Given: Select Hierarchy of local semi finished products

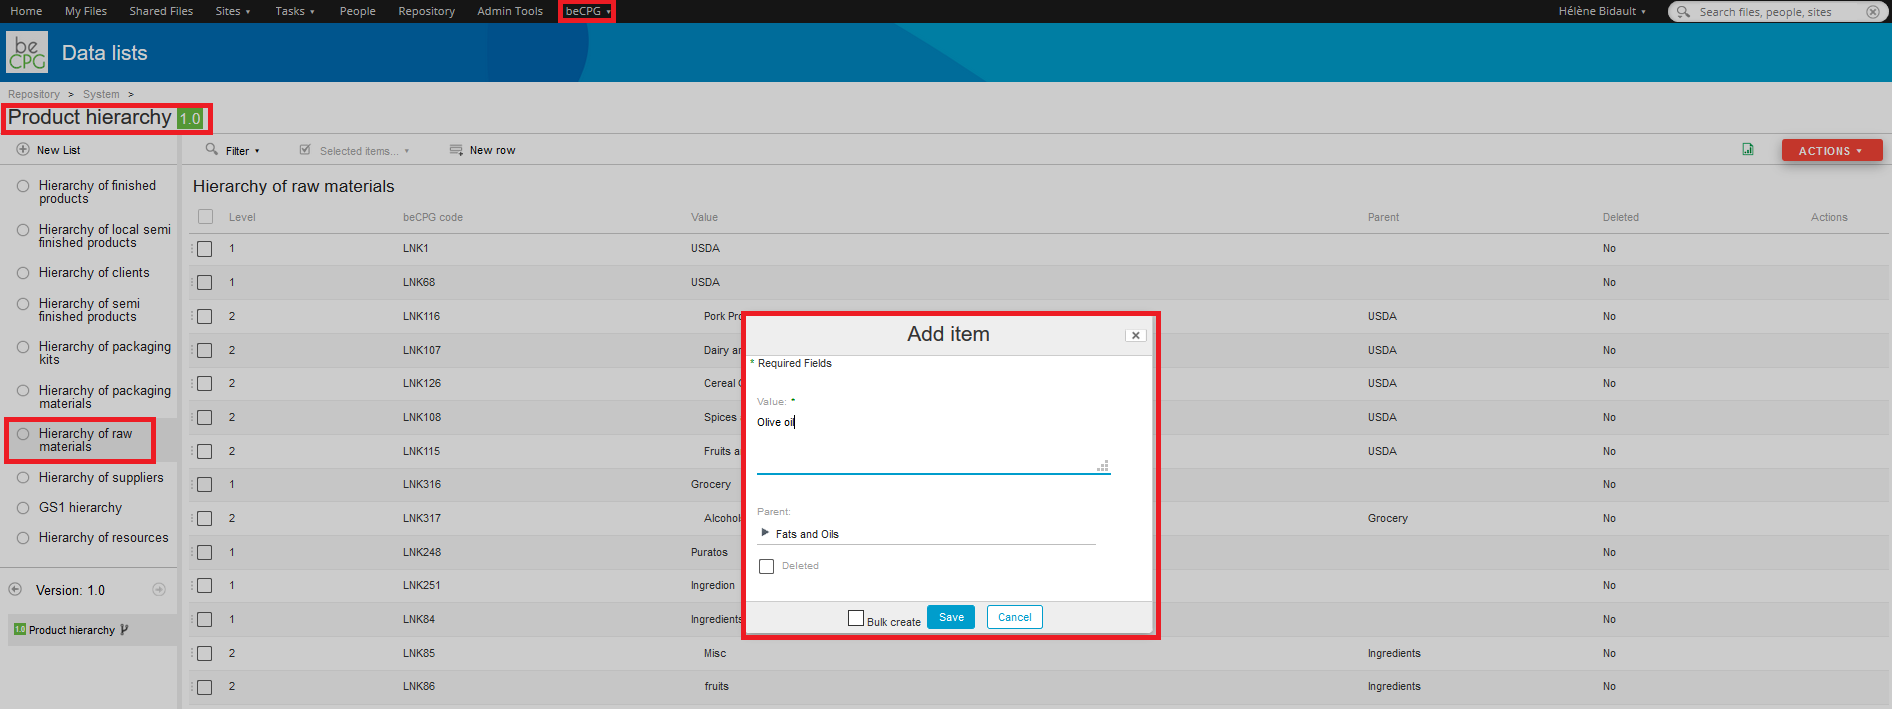Looking at the screenshot, I should 104,236.
